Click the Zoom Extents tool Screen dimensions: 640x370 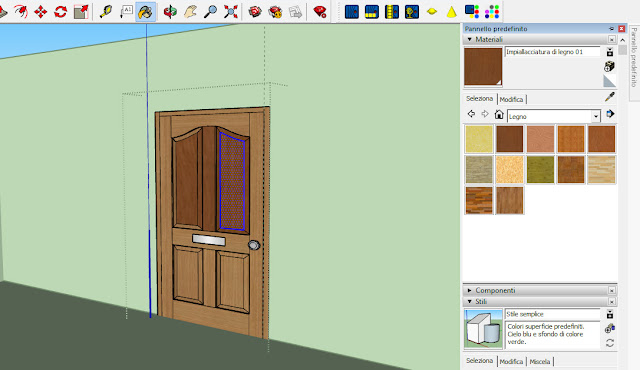(x=231, y=12)
